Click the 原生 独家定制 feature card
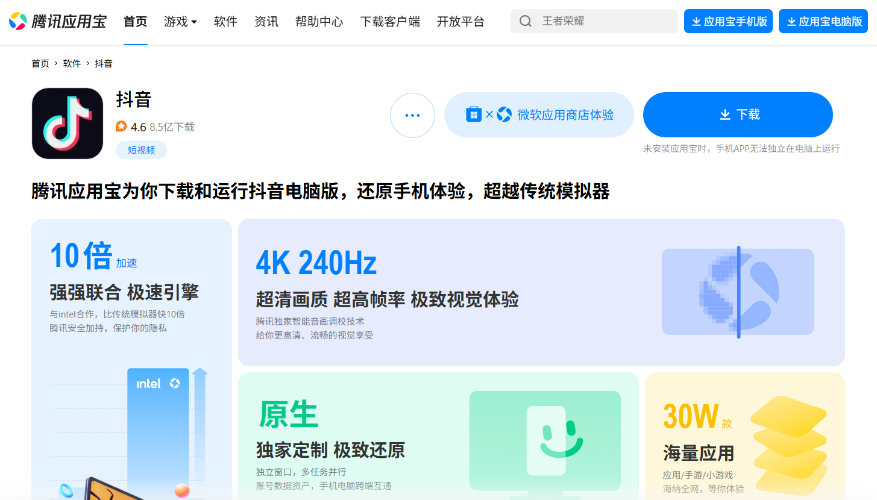The height and width of the screenshot is (500, 877). 438,436
